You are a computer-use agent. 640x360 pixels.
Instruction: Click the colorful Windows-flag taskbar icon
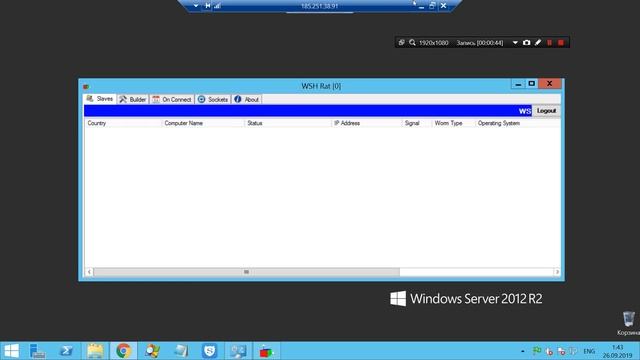point(152,351)
